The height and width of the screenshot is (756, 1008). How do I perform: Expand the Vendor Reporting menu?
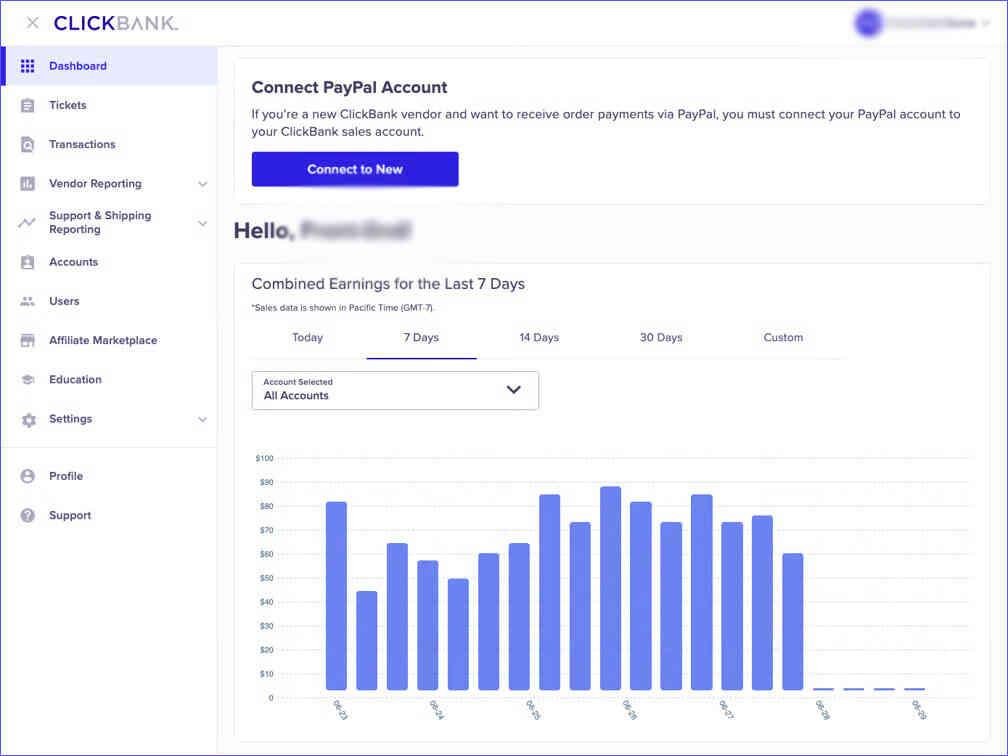203,184
